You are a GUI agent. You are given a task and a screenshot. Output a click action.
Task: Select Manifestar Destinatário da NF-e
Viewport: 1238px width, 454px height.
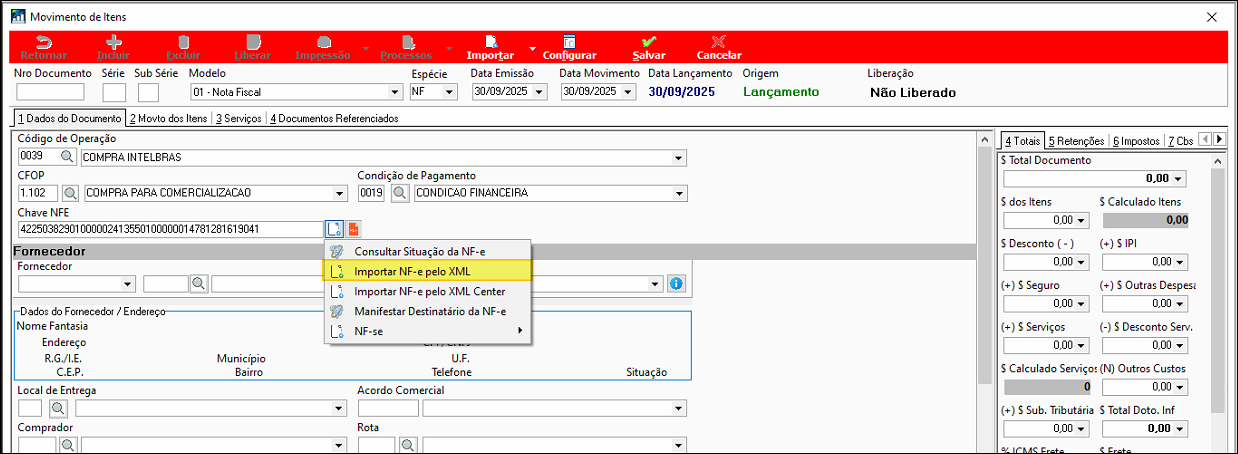click(x=428, y=311)
